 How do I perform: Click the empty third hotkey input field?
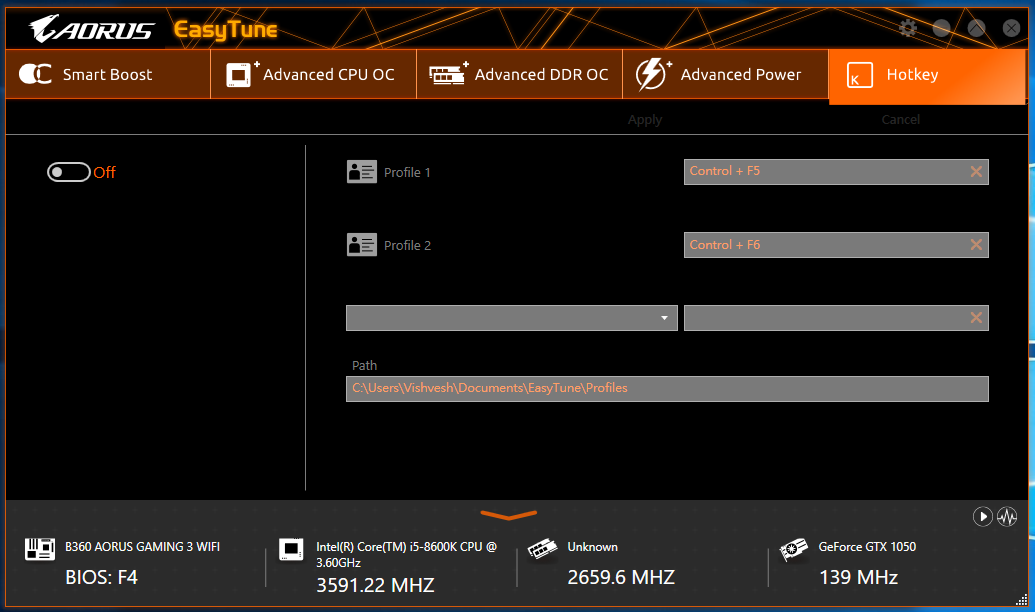point(836,318)
